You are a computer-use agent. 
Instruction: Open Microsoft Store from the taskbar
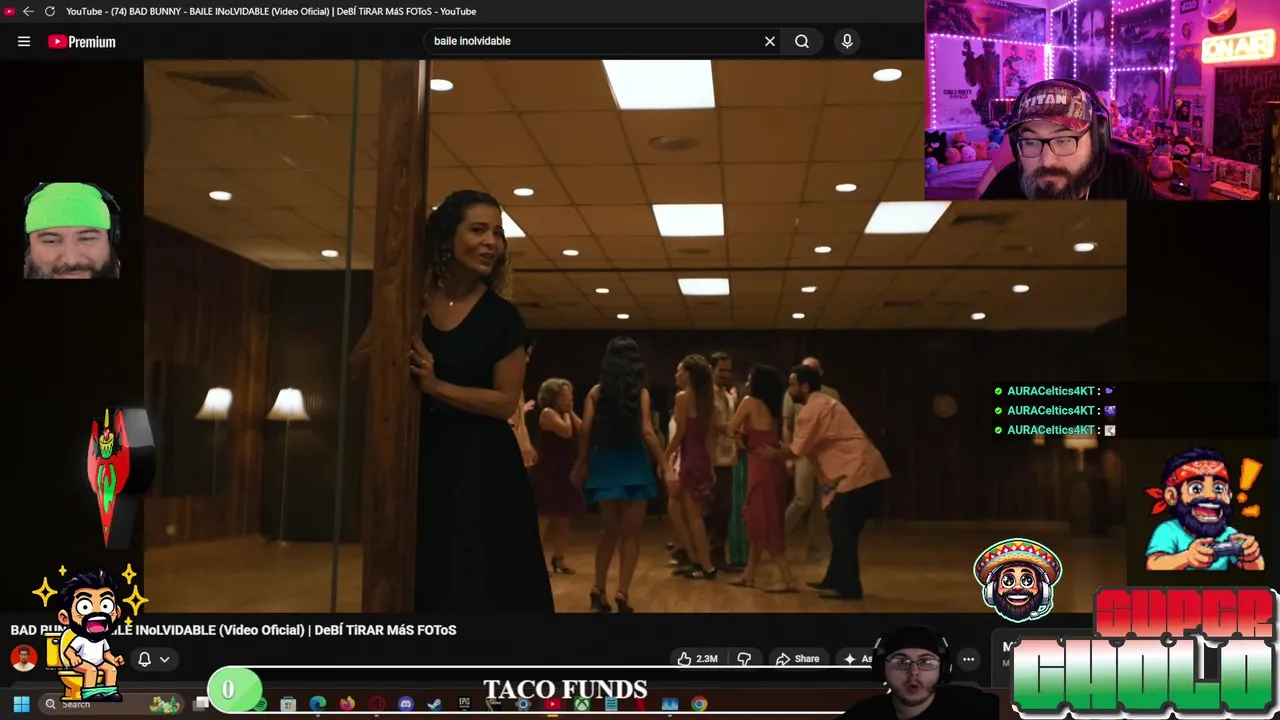[288, 705]
